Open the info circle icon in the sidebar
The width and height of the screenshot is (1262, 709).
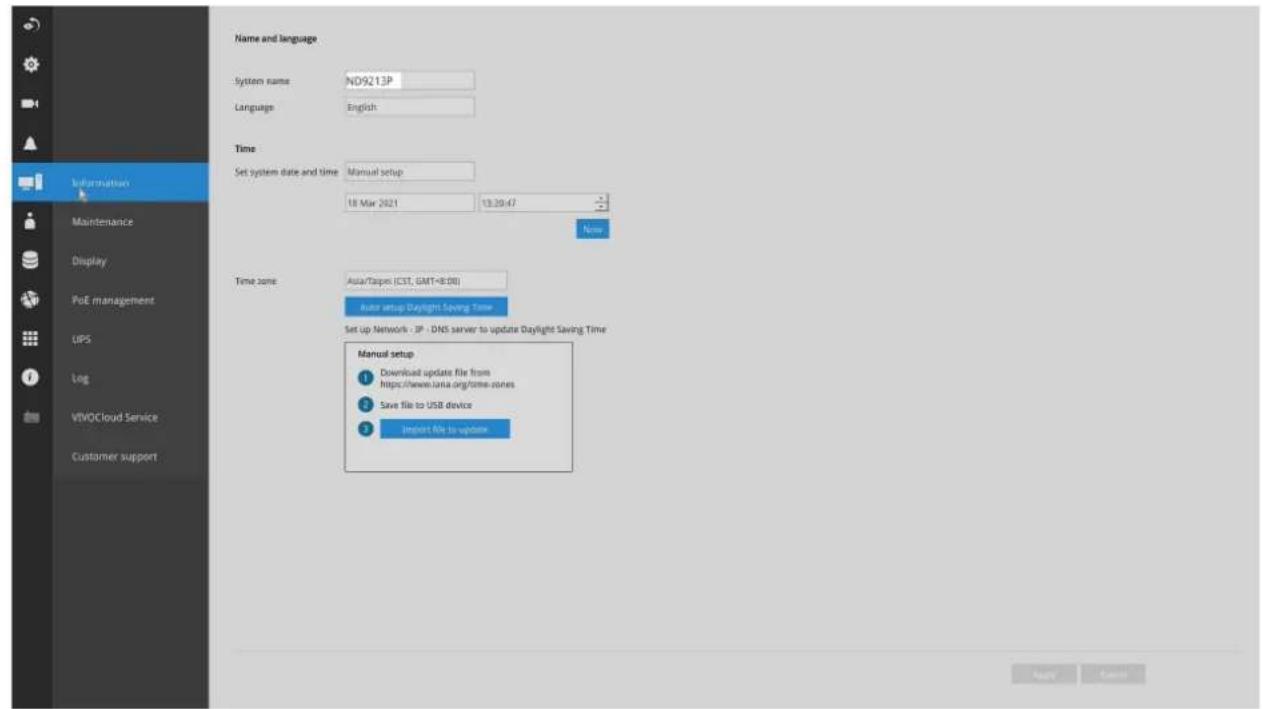coord(31,379)
